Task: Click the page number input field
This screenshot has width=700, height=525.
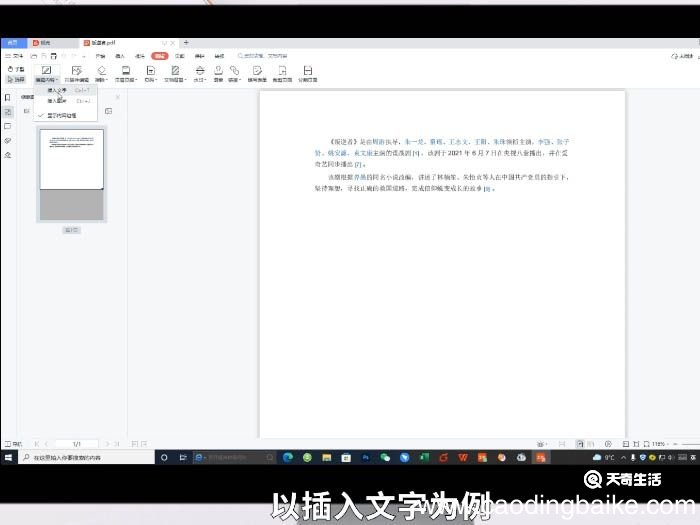Action: 76,444
